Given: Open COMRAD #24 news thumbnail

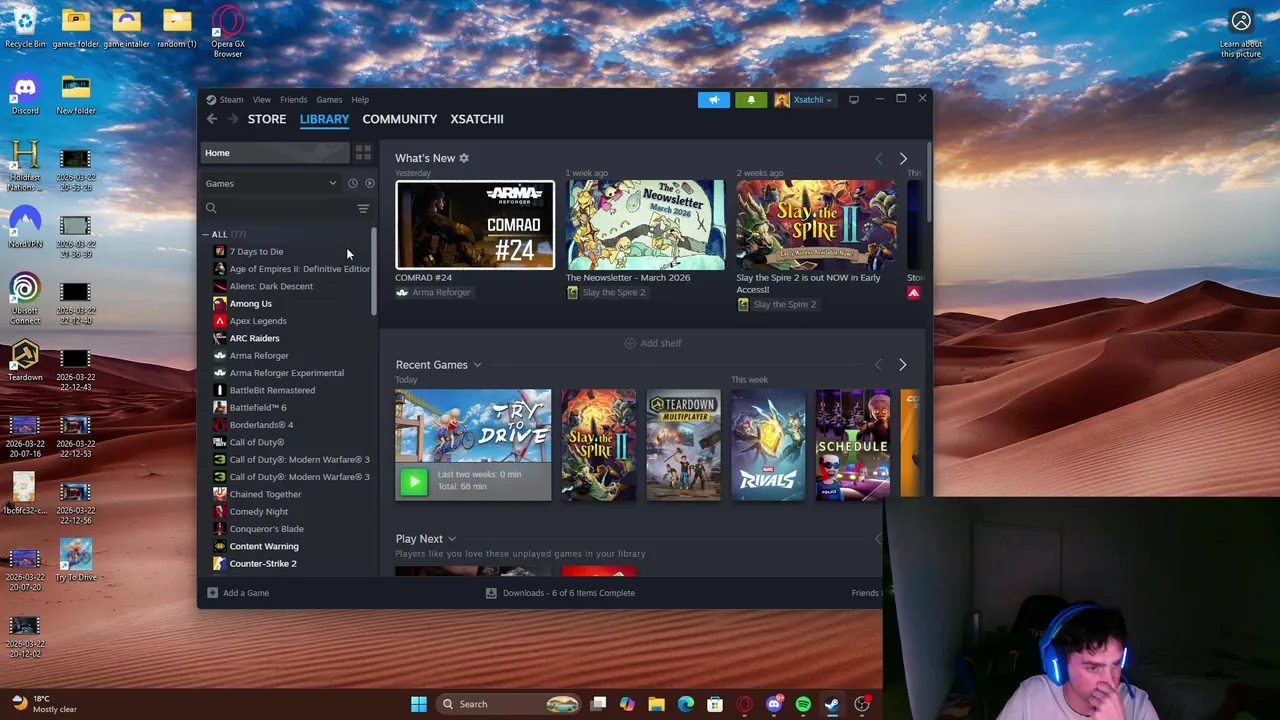Looking at the screenshot, I should click(x=475, y=225).
